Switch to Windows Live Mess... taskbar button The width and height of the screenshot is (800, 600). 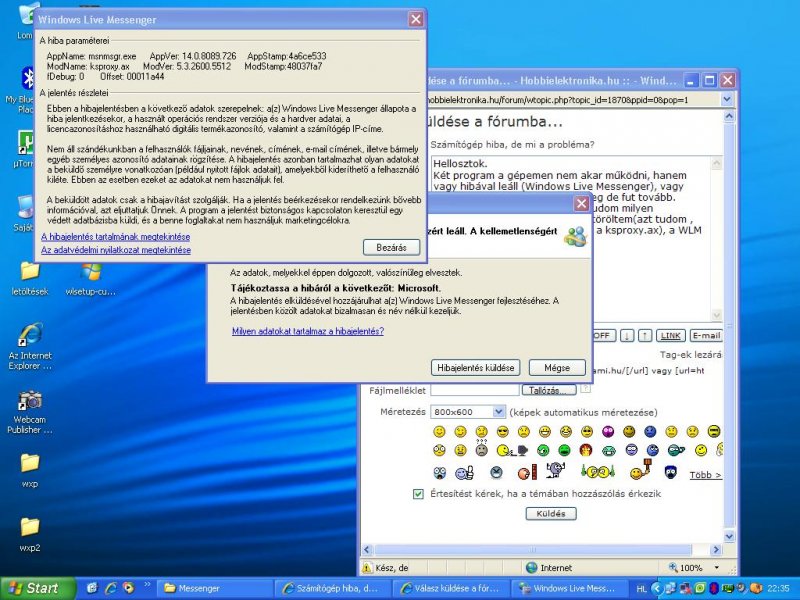coord(571,588)
